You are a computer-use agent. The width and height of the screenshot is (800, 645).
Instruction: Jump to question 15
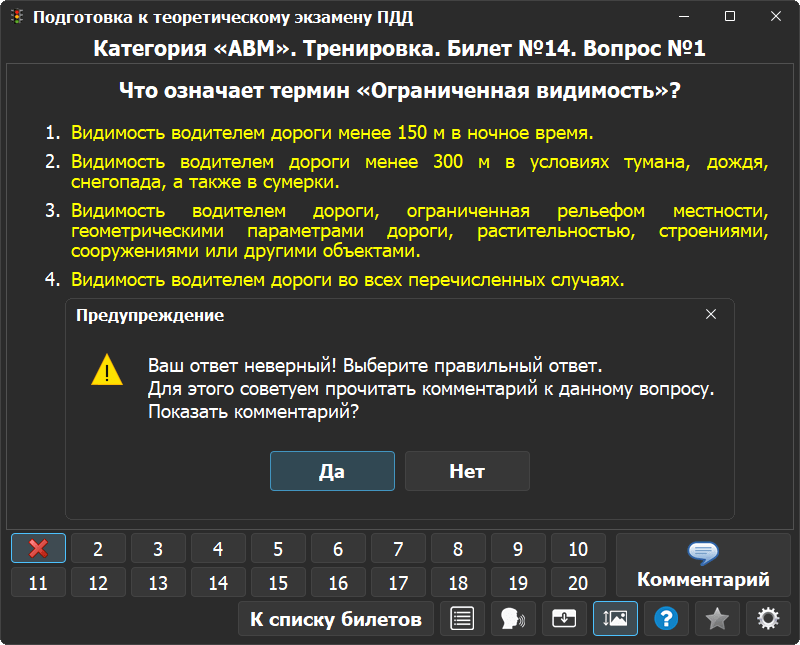pyautogui.click(x=278, y=582)
